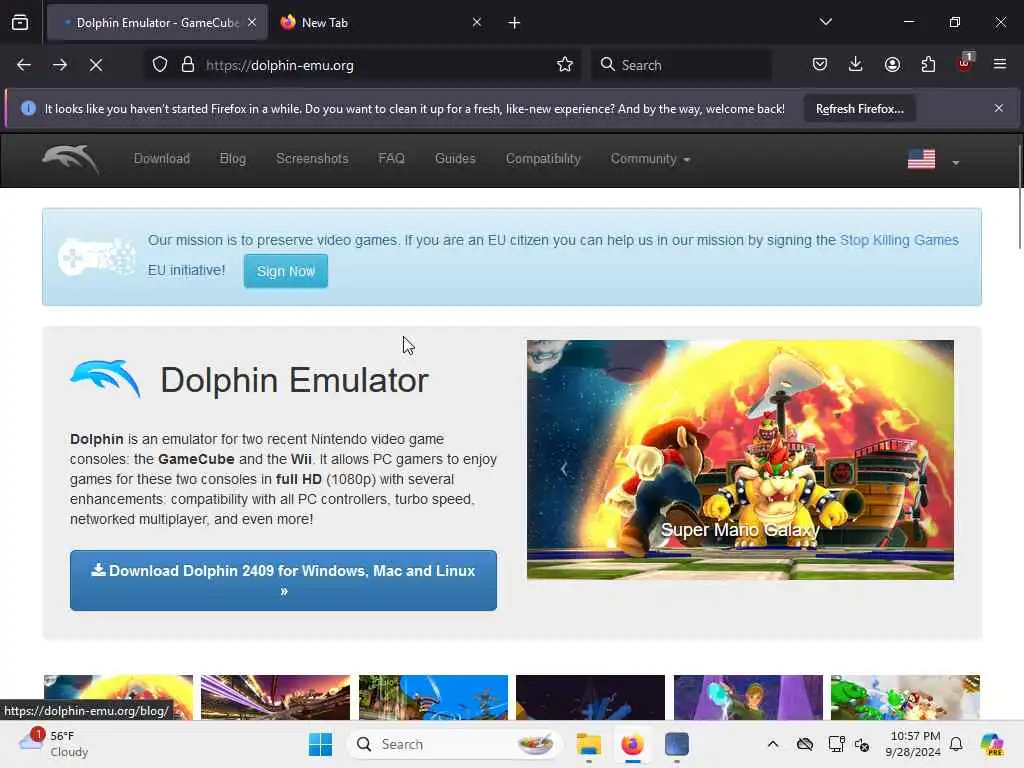
Task: Close the New Tab tab
Action: (477, 22)
